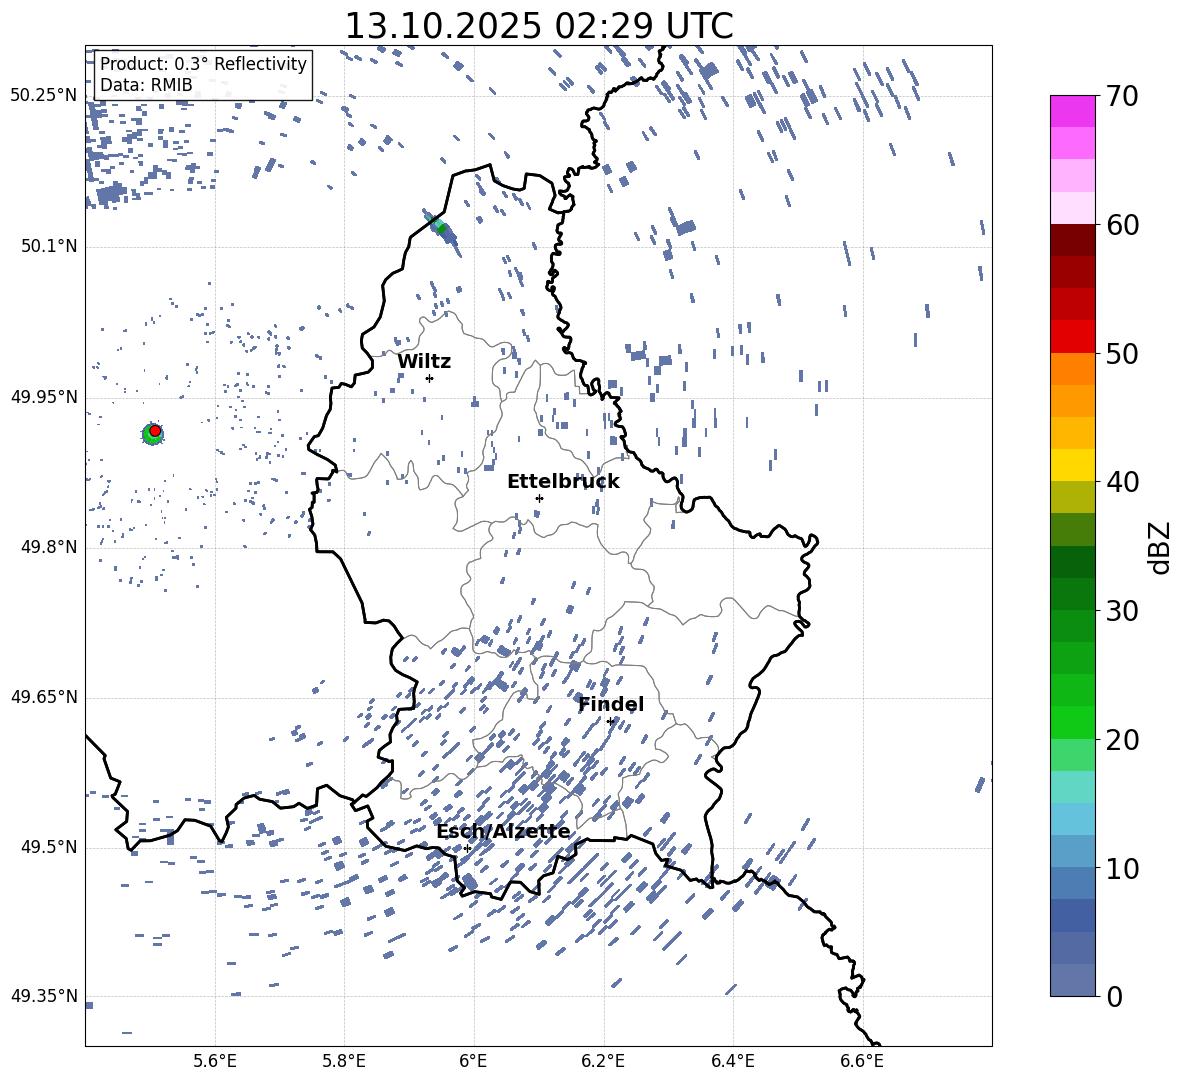Click the Wiltz location cross marker
Viewport: 1184px width, 1081px height.
pos(429,378)
